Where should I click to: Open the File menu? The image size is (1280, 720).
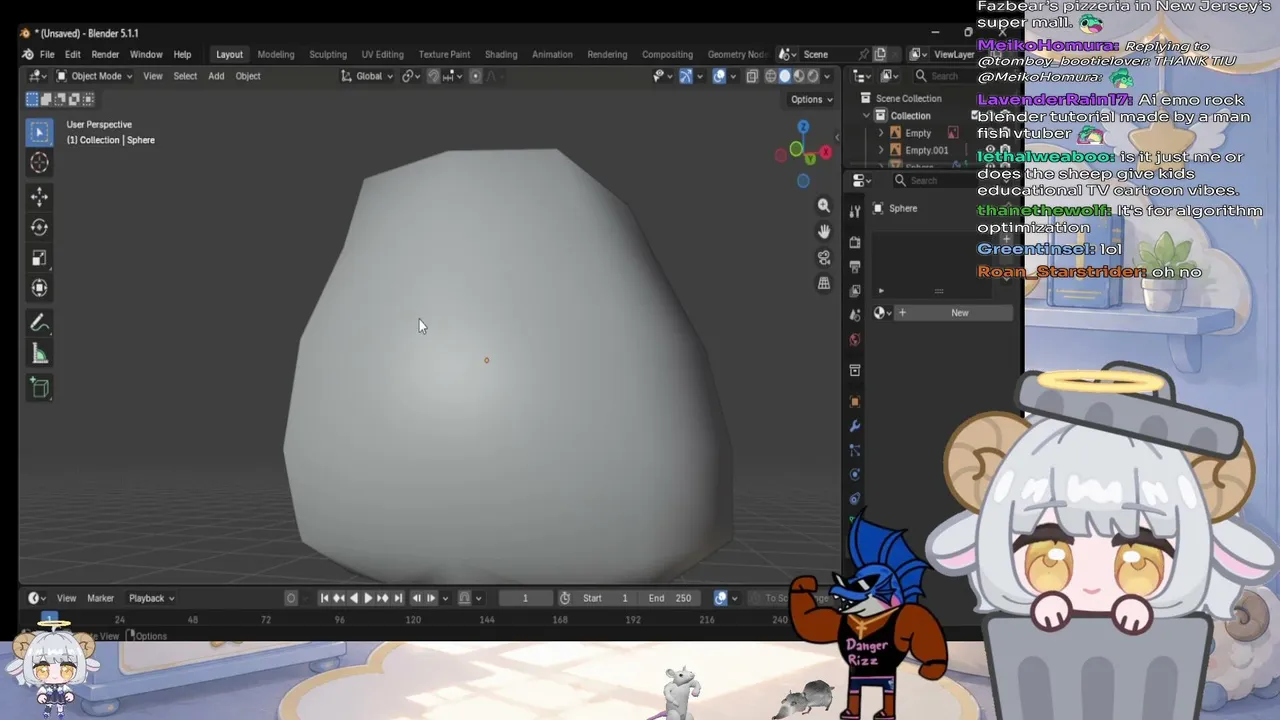pyautogui.click(x=47, y=54)
